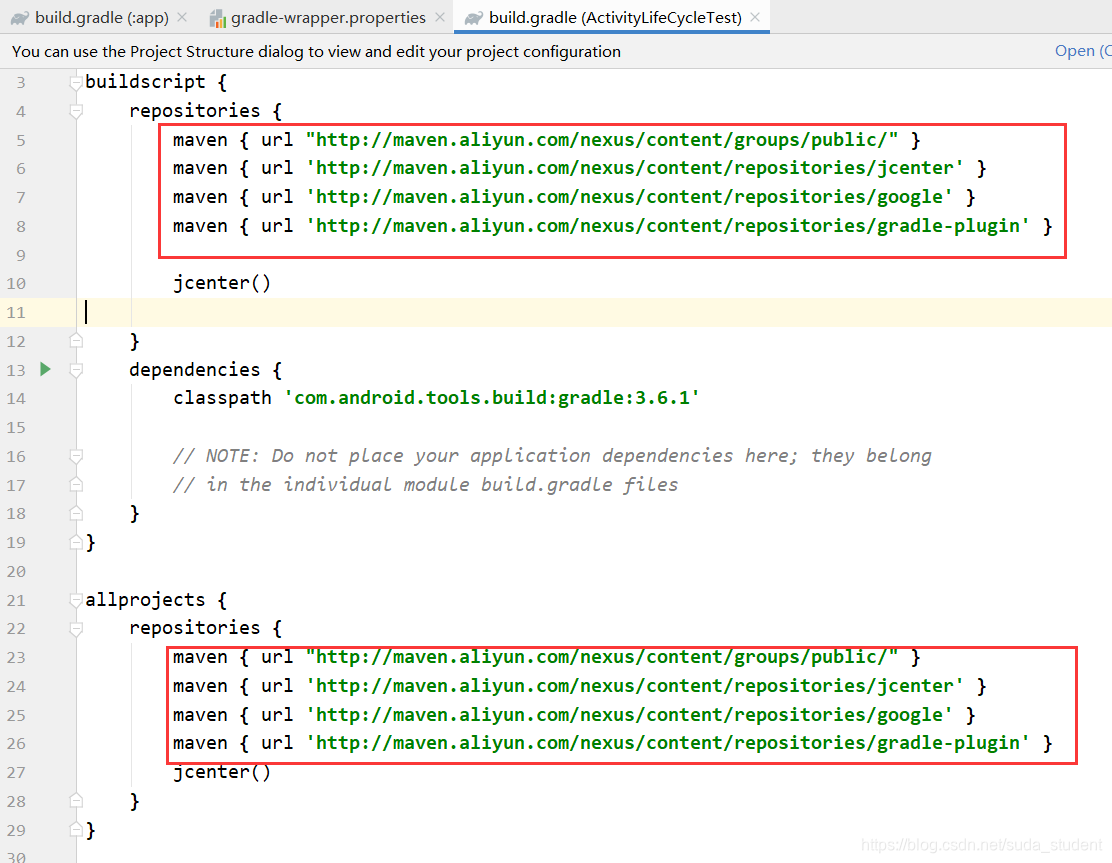The image size is (1112, 863).
Task: Click the buildscript keyword on line 3
Action: click(145, 82)
